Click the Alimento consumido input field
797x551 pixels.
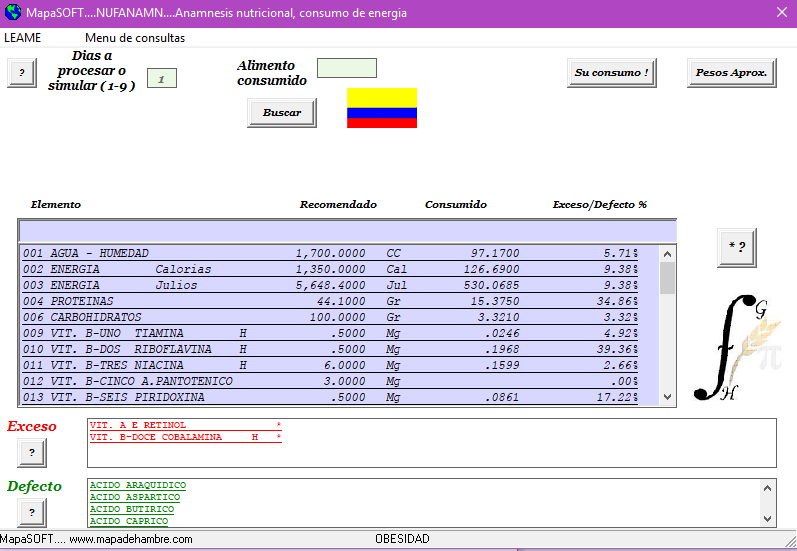[x=346, y=68]
